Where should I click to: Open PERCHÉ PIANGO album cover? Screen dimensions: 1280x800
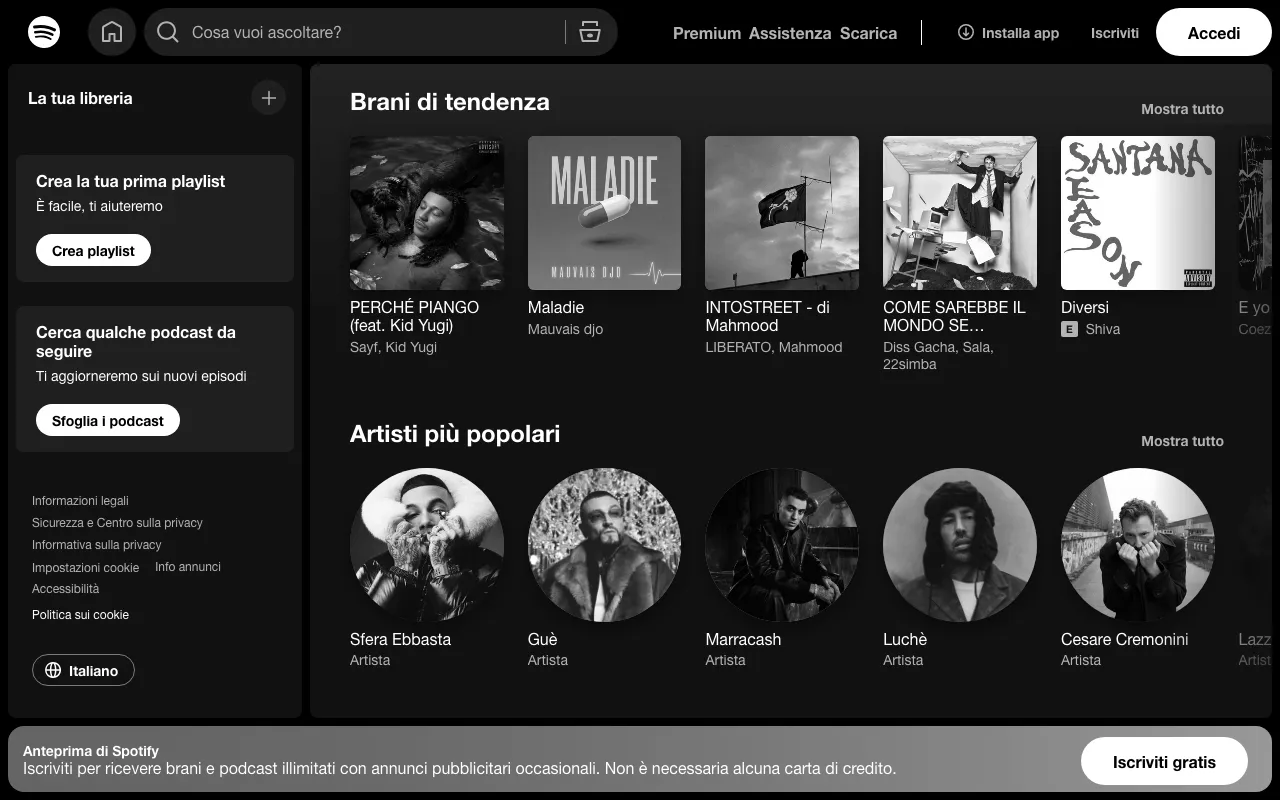(x=427, y=213)
